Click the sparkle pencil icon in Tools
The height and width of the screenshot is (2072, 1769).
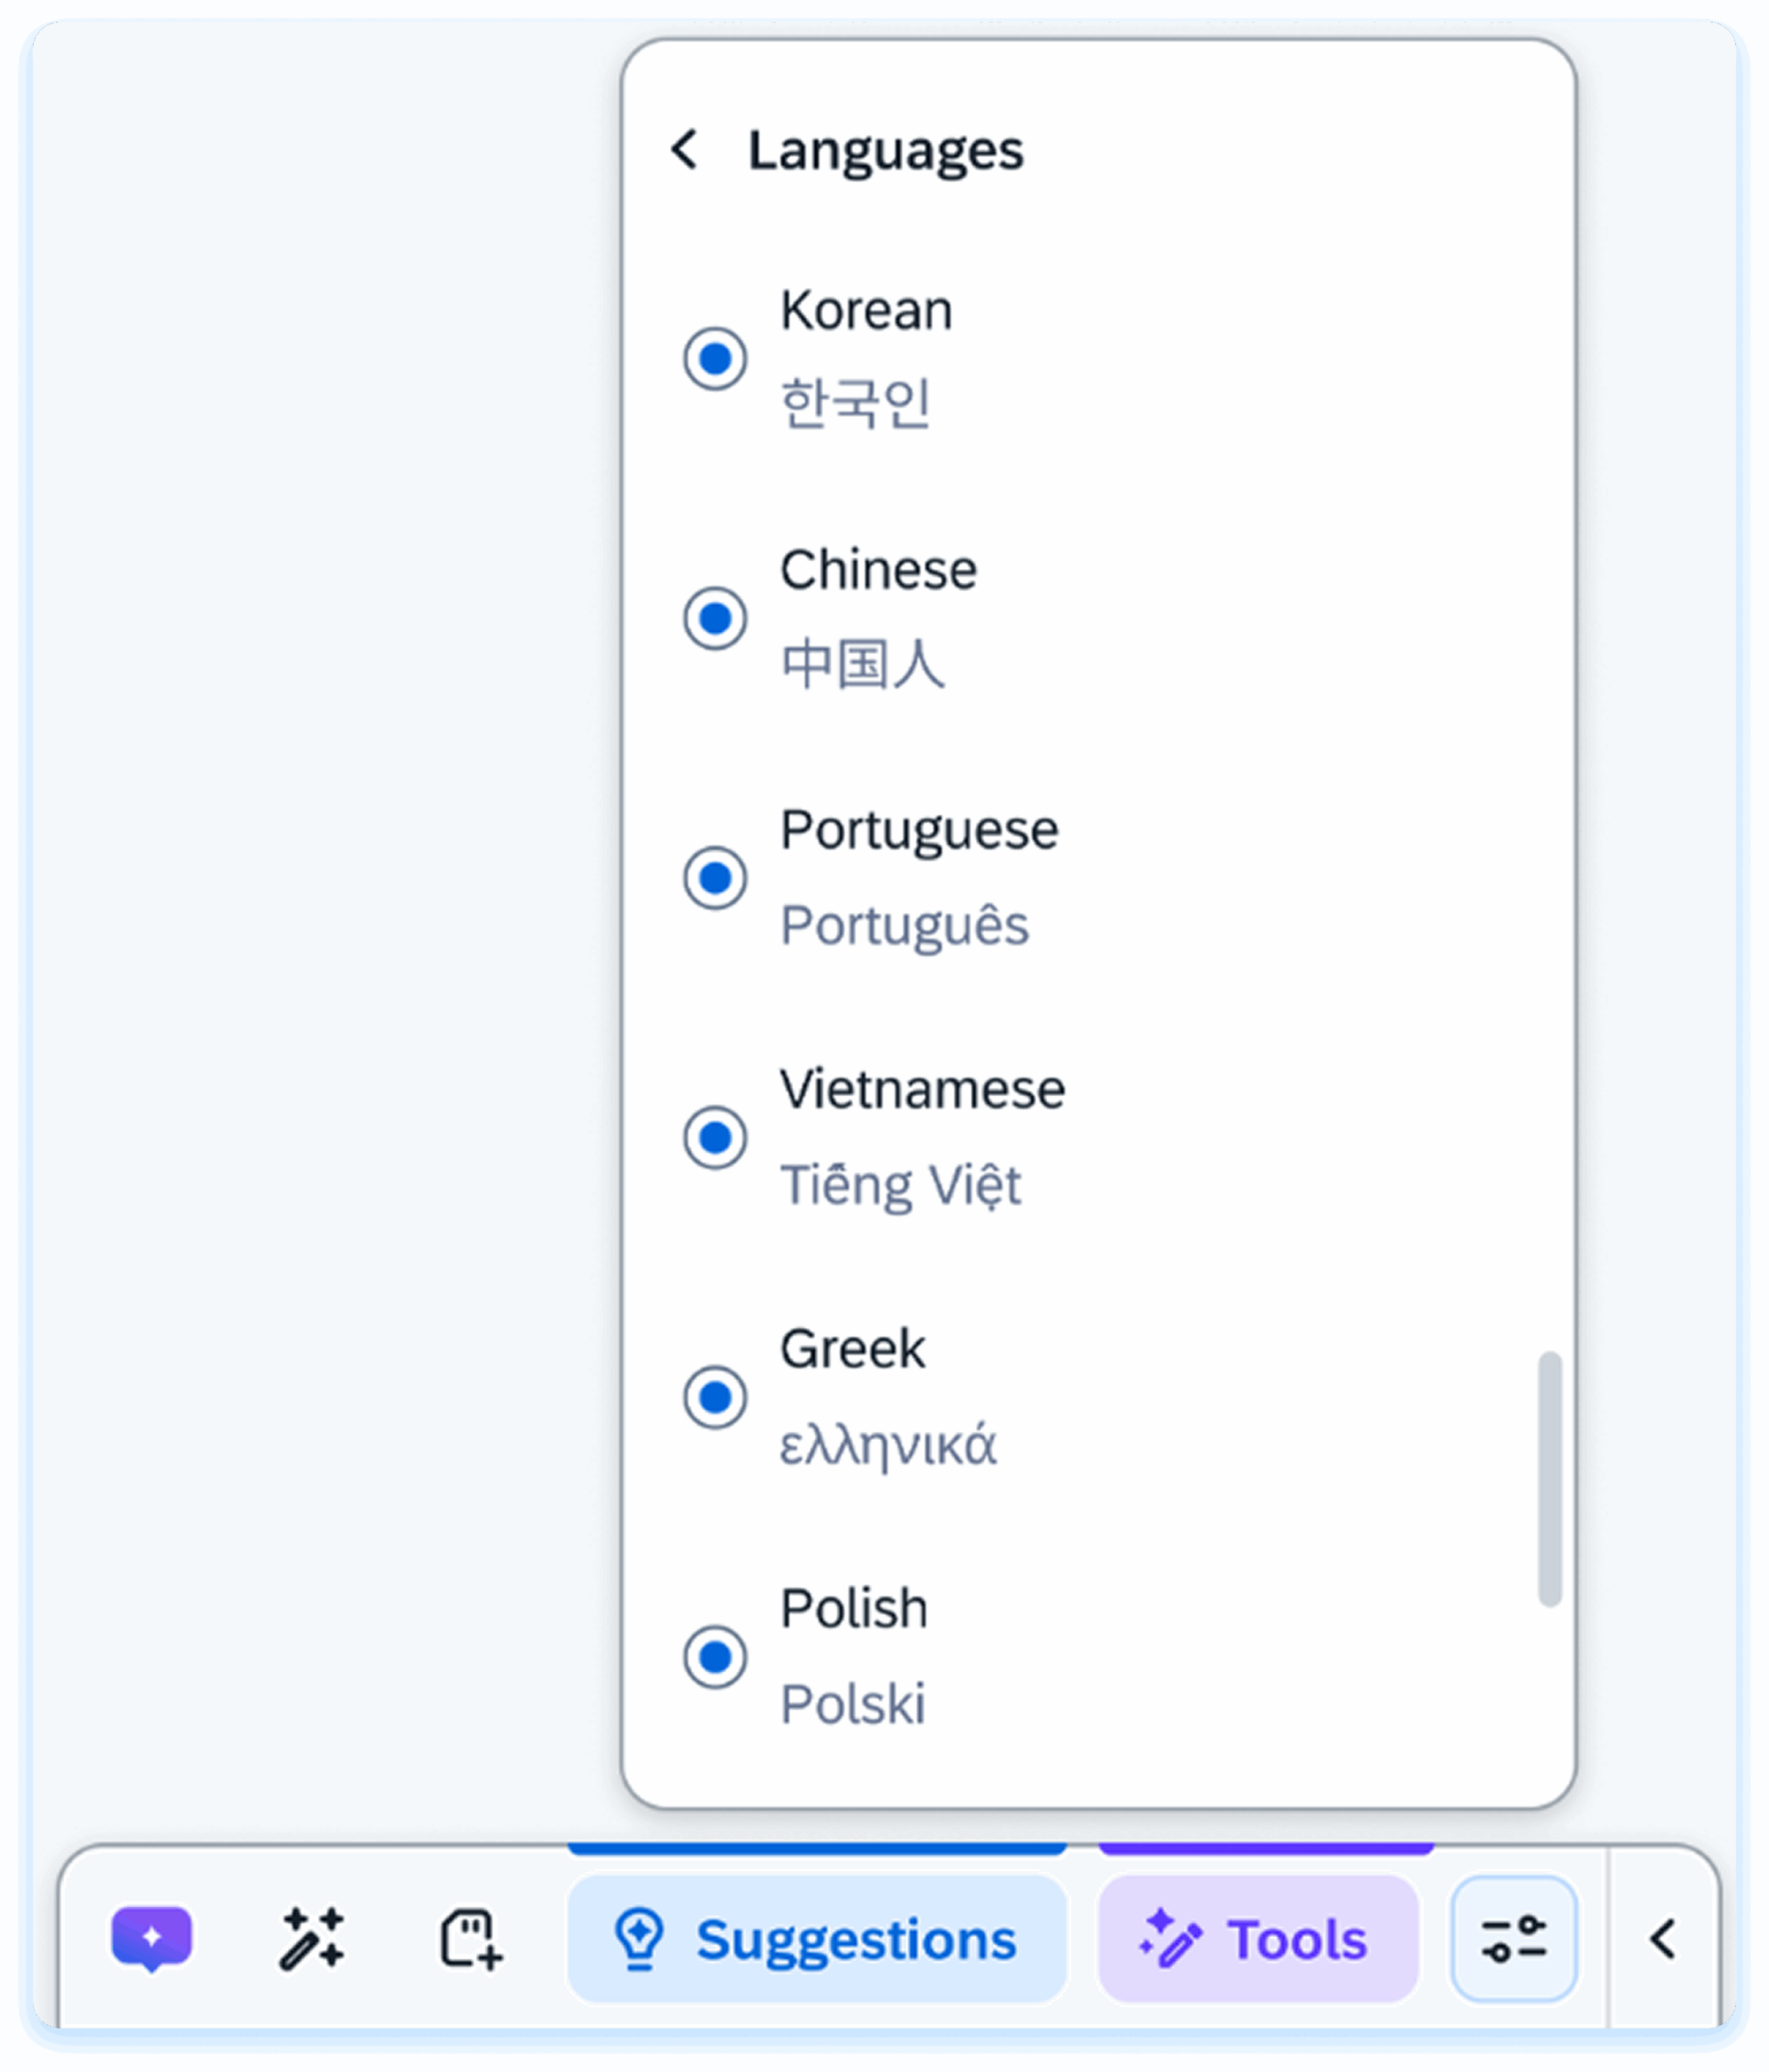pos(1170,1938)
